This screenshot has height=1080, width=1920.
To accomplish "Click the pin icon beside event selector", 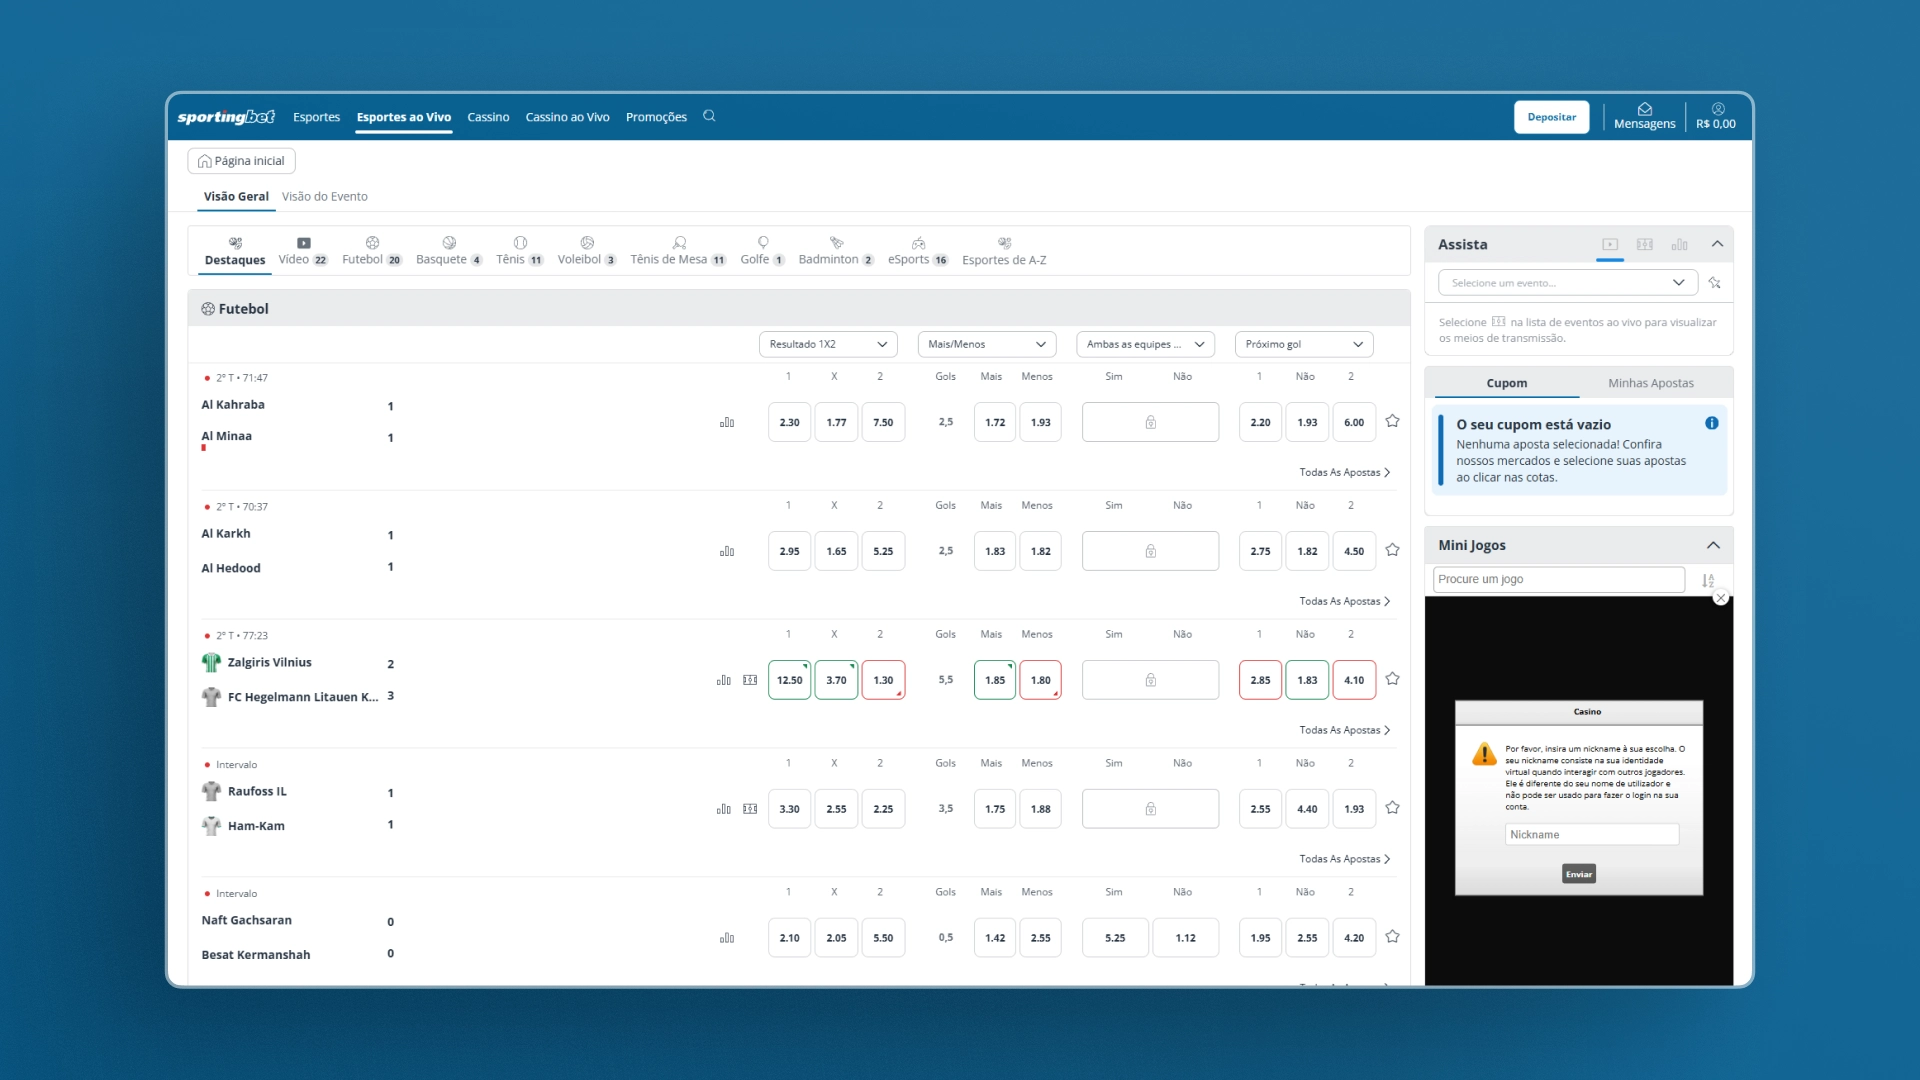I will 1715,283.
